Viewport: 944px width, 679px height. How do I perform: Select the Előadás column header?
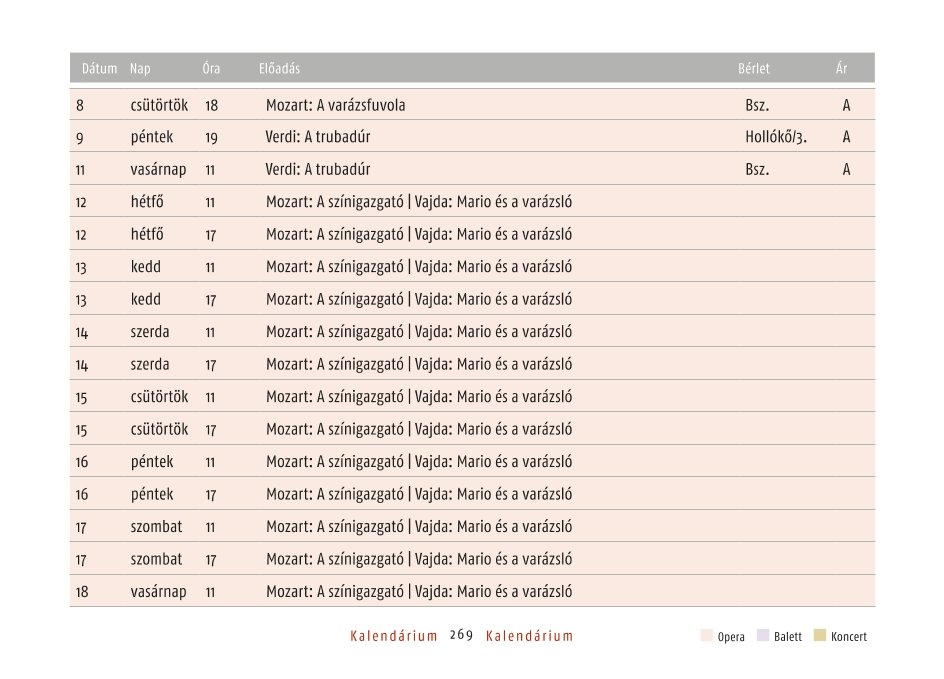tap(279, 68)
